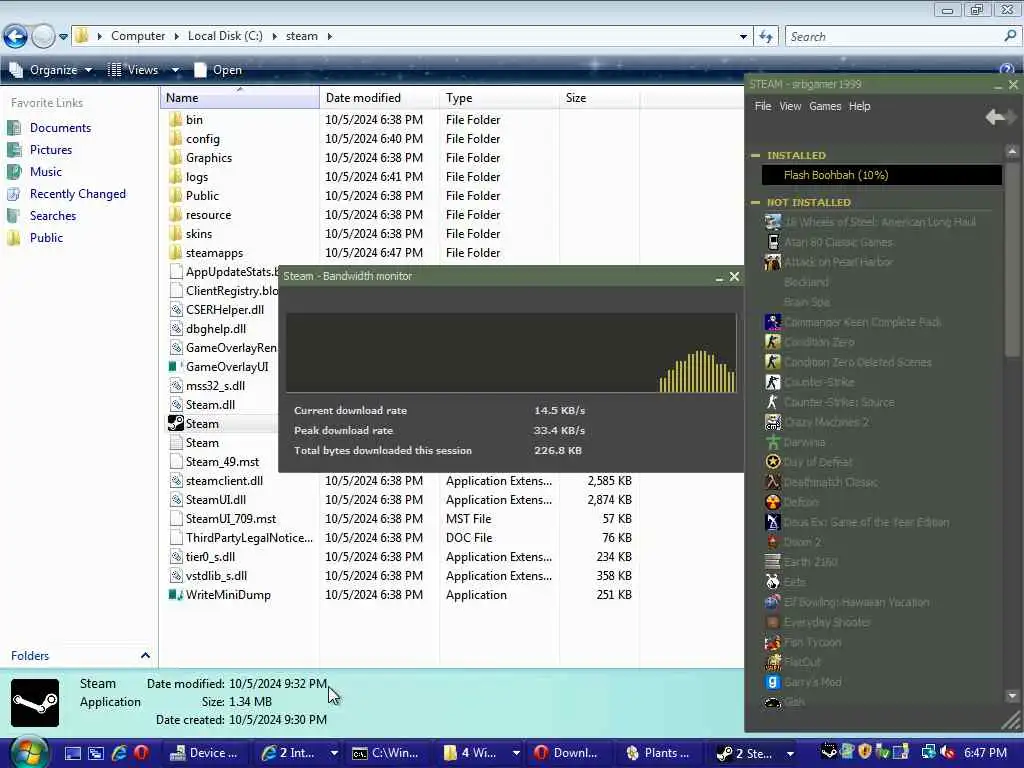Click the Explorer refresh button beside address bar

point(766,37)
